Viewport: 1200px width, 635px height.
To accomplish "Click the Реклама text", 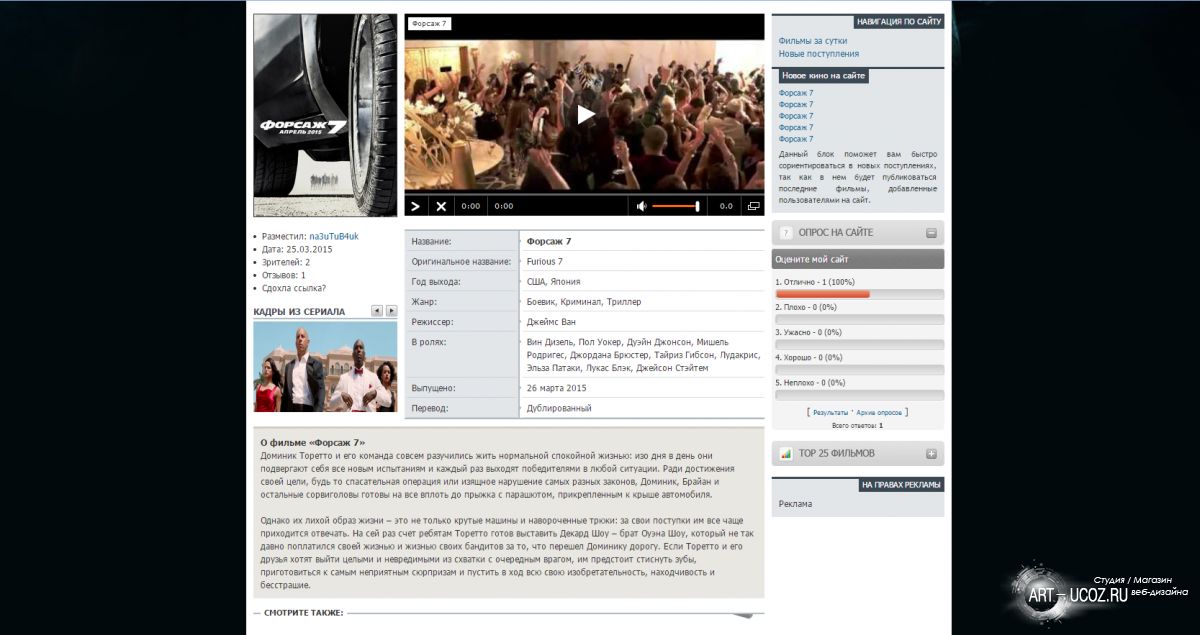I will pyautogui.click(x=796, y=504).
